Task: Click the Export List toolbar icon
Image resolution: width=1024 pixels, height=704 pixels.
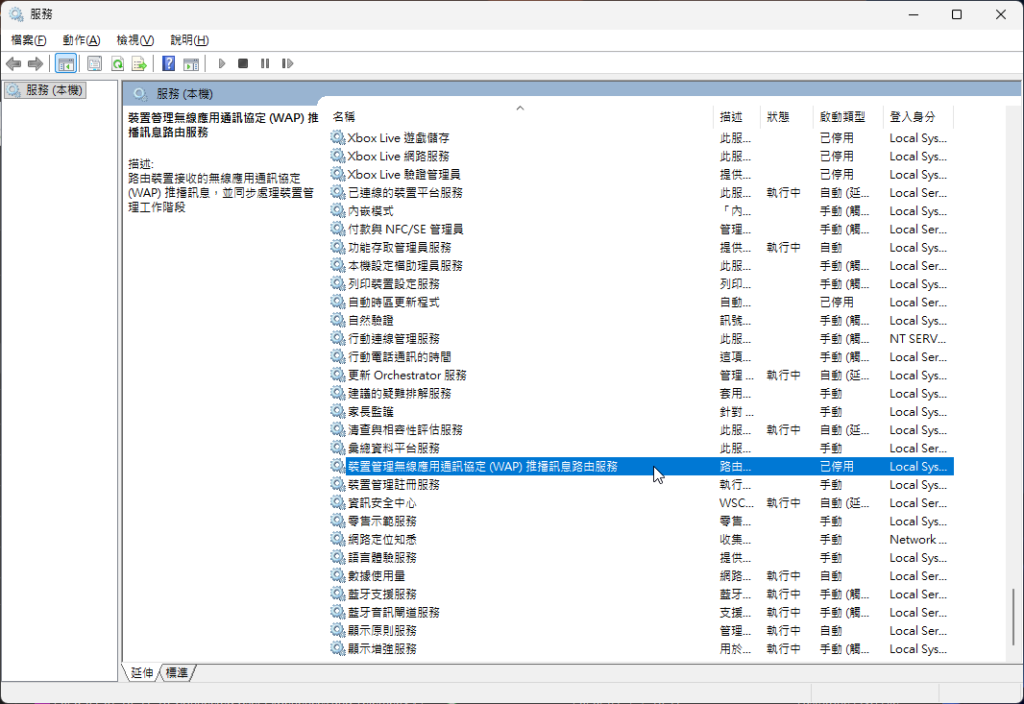Action: coord(139,64)
